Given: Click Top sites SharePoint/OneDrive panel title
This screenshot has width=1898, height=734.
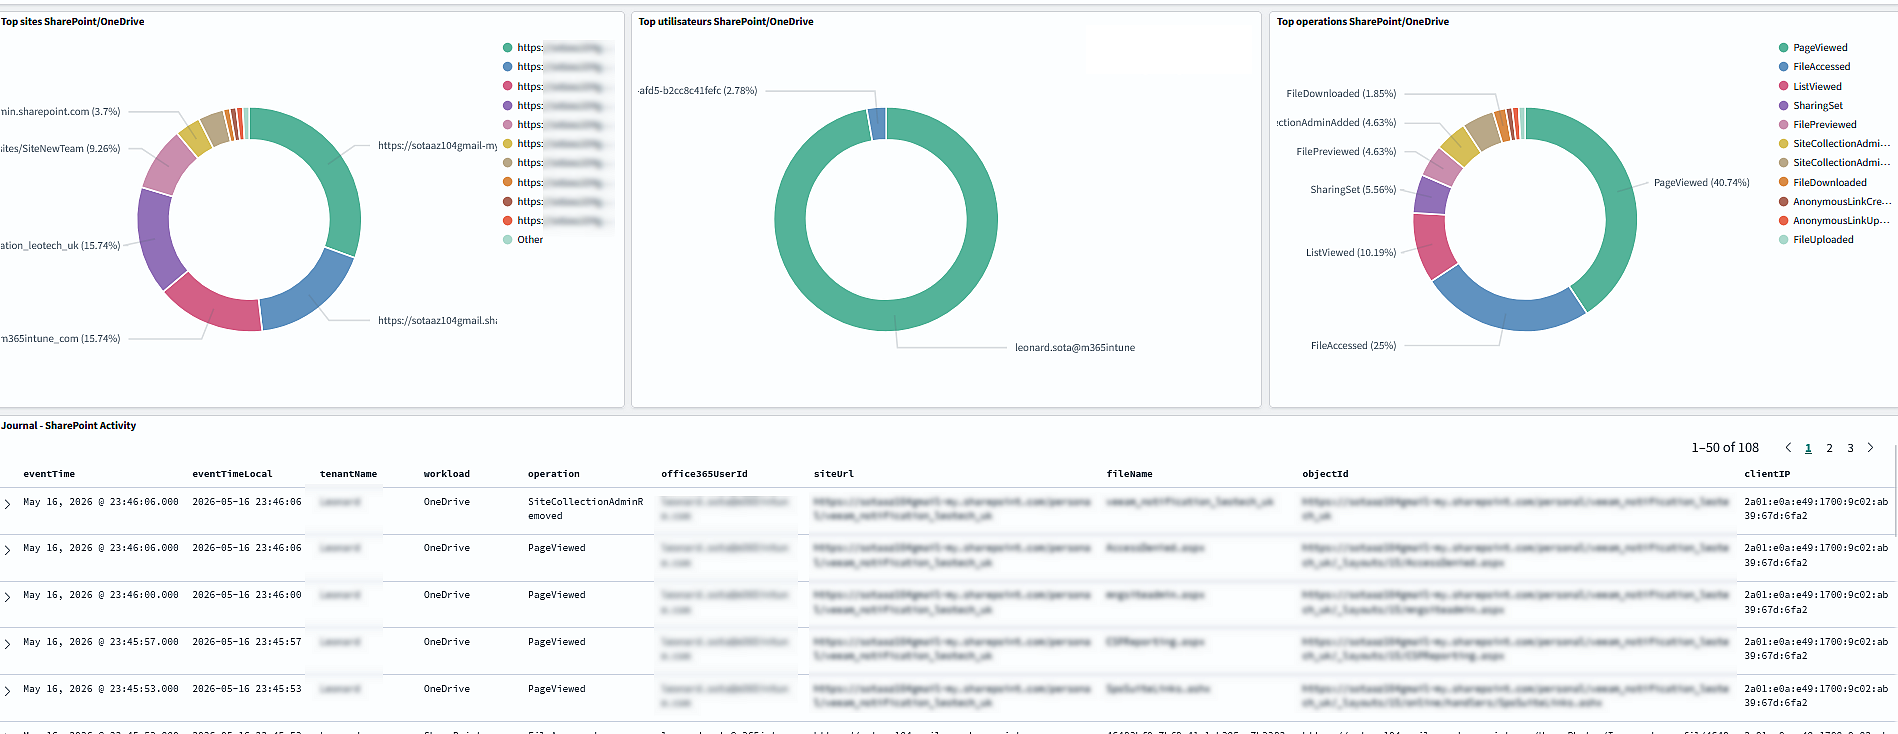Looking at the screenshot, I should point(73,21).
